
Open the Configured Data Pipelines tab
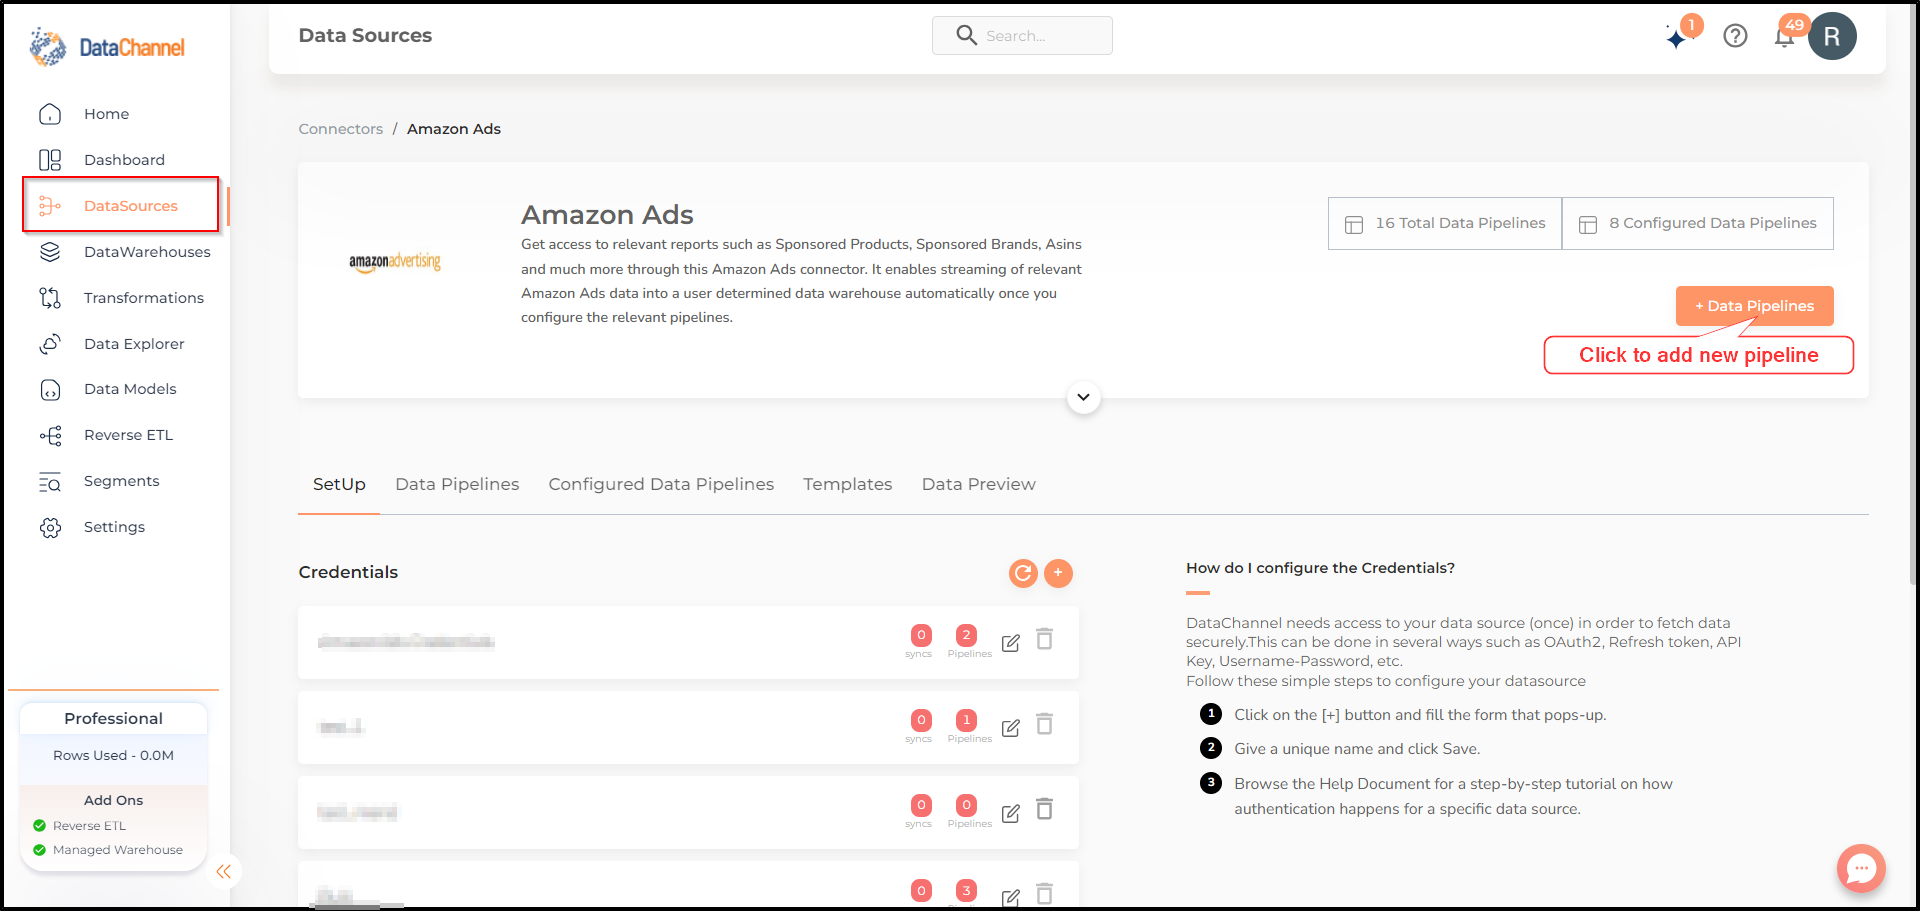661,484
